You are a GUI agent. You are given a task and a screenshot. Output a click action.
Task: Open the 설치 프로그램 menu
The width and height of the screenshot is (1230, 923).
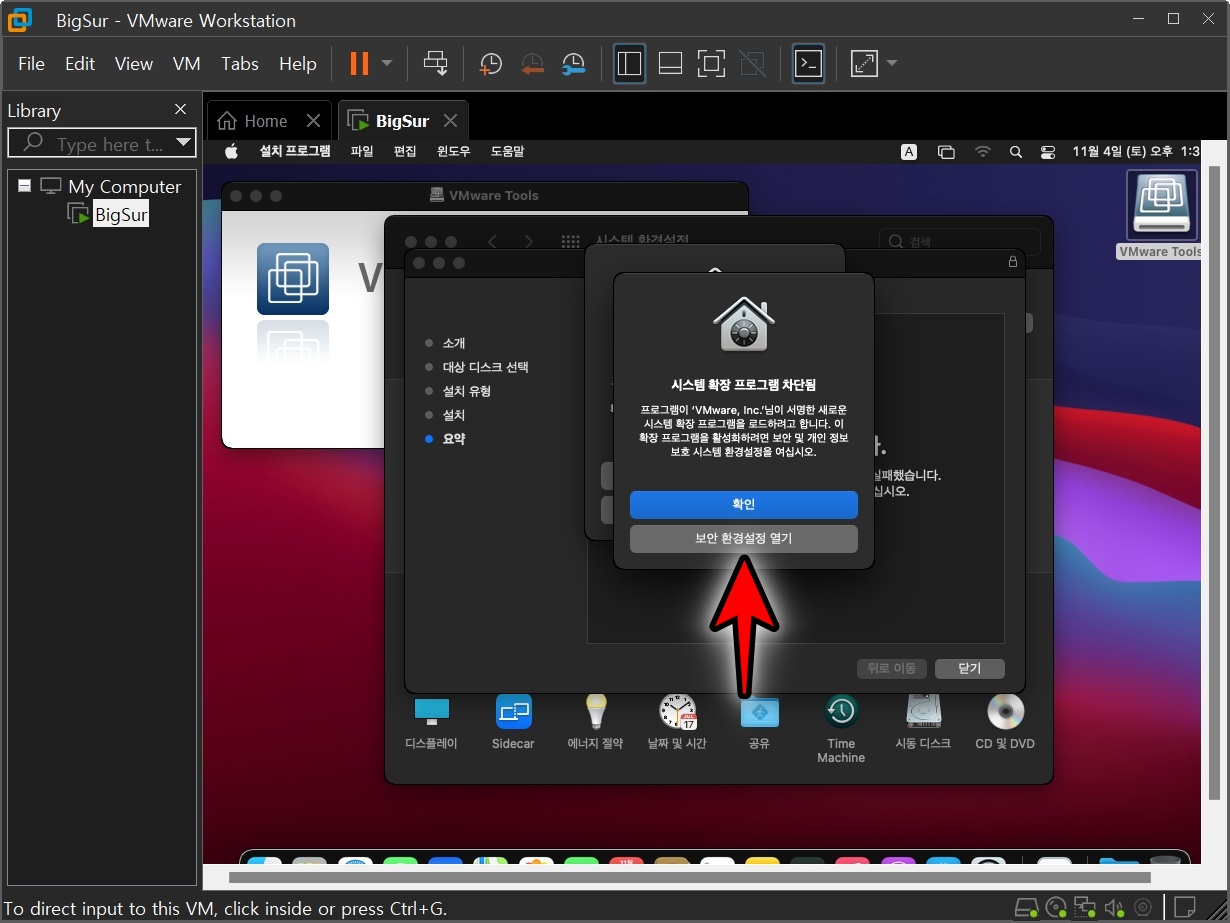pyautogui.click(x=295, y=152)
